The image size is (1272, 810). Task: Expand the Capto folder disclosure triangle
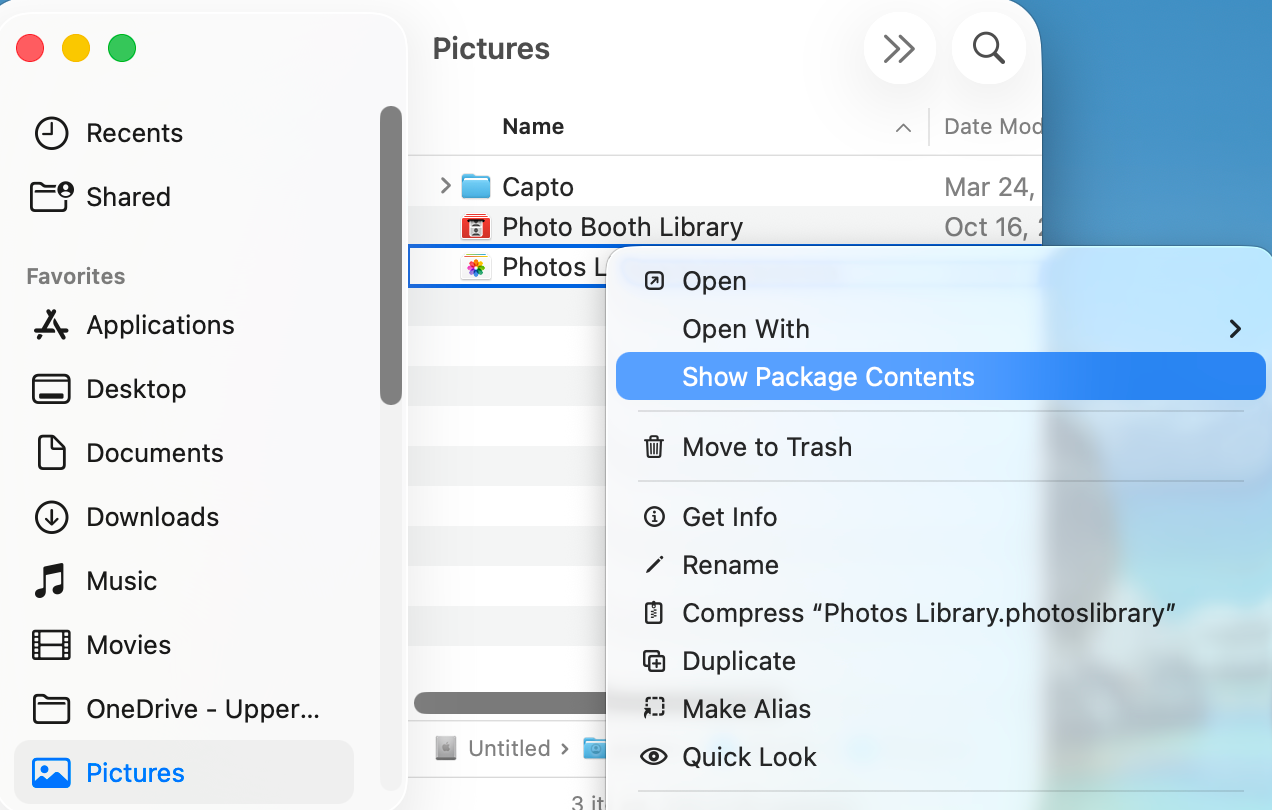[446, 186]
